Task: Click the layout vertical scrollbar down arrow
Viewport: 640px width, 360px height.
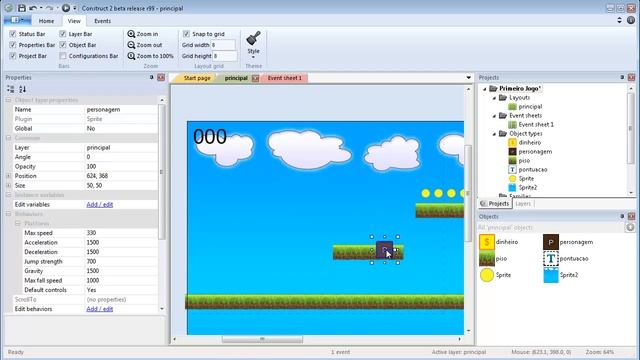Action: click(x=468, y=331)
